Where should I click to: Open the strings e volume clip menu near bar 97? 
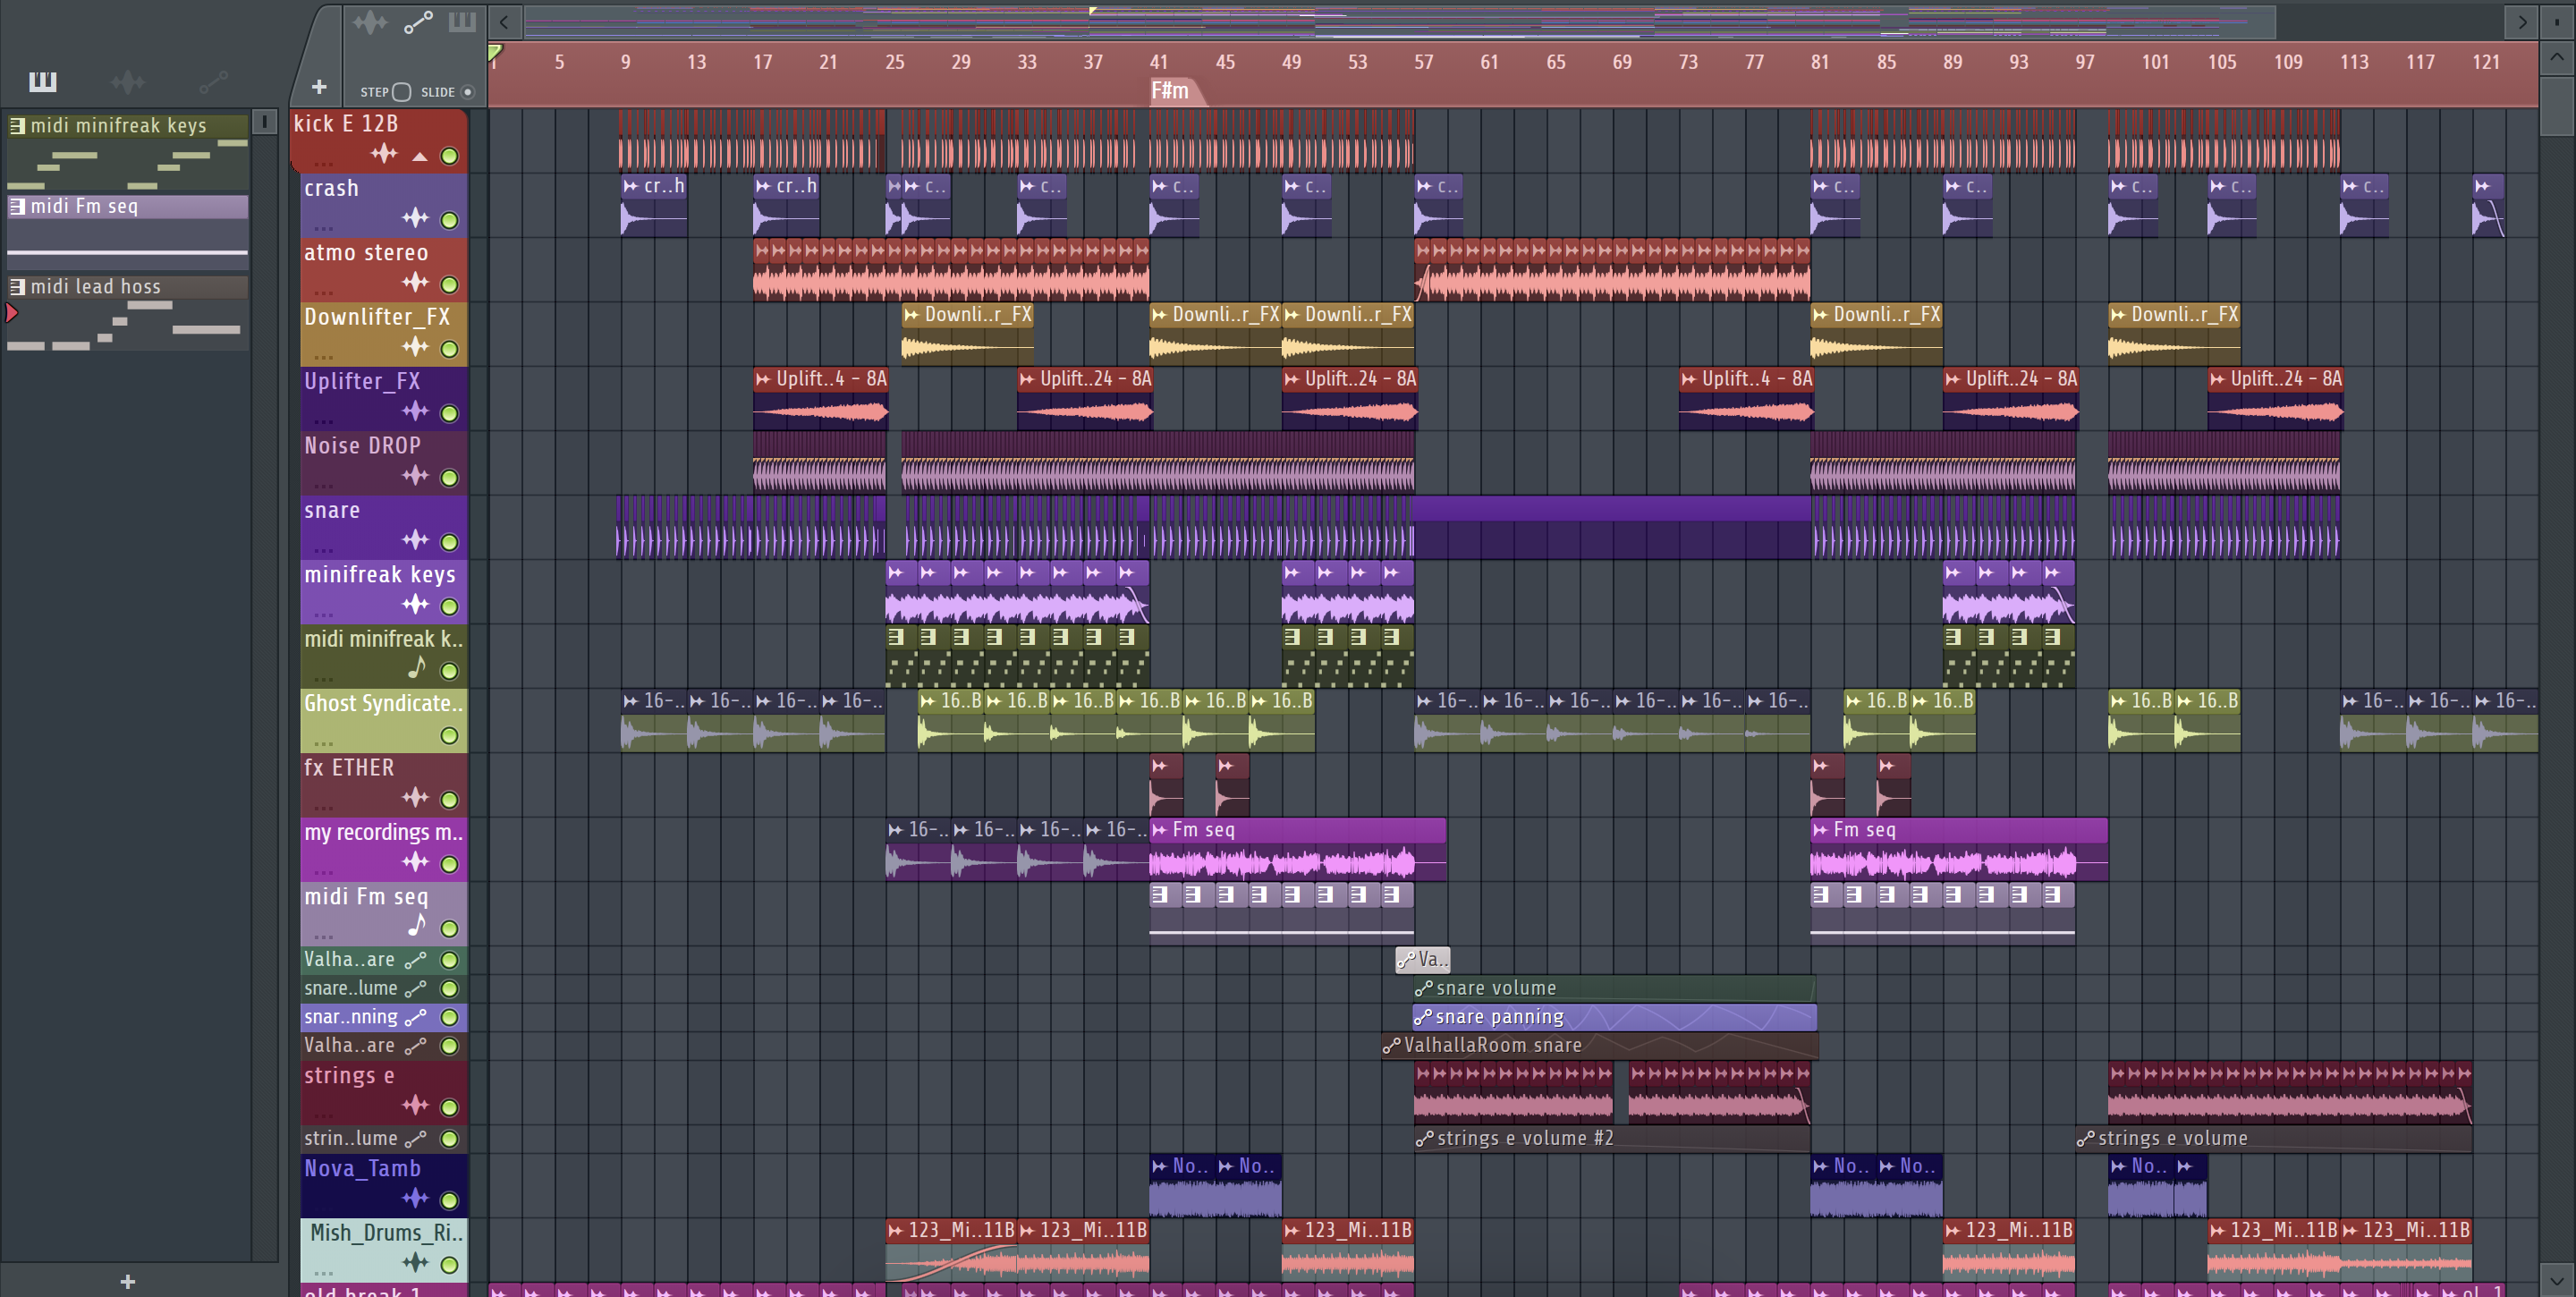2086,1138
